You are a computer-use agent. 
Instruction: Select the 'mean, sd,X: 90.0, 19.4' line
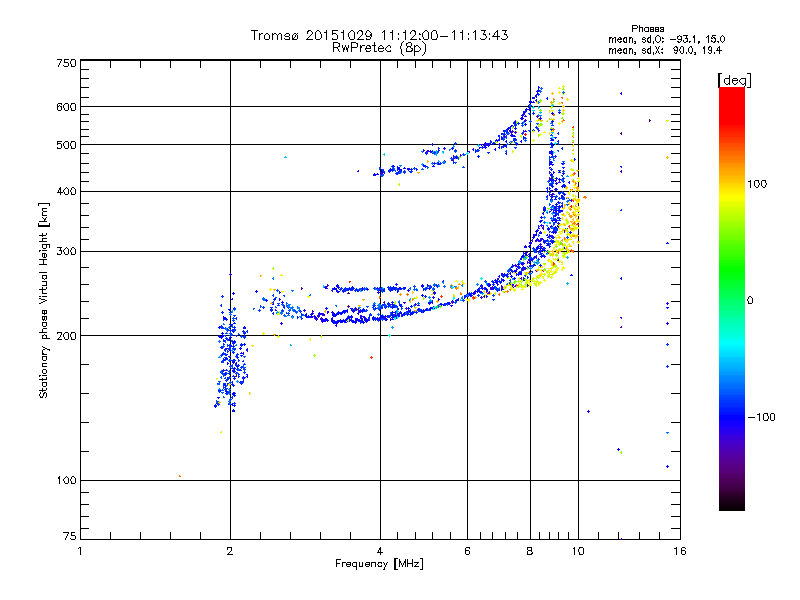pyautogui.click(x=665, y=50)
